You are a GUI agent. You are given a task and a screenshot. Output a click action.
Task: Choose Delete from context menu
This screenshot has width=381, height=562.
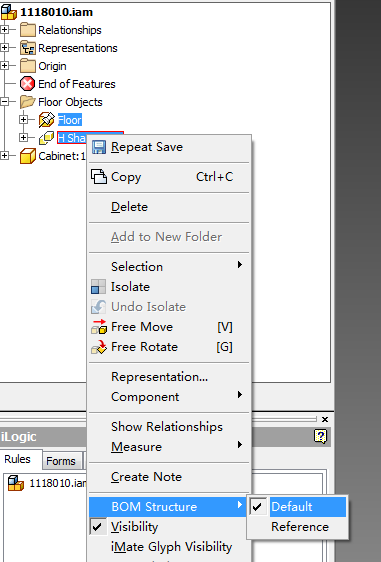pos(169,207)
